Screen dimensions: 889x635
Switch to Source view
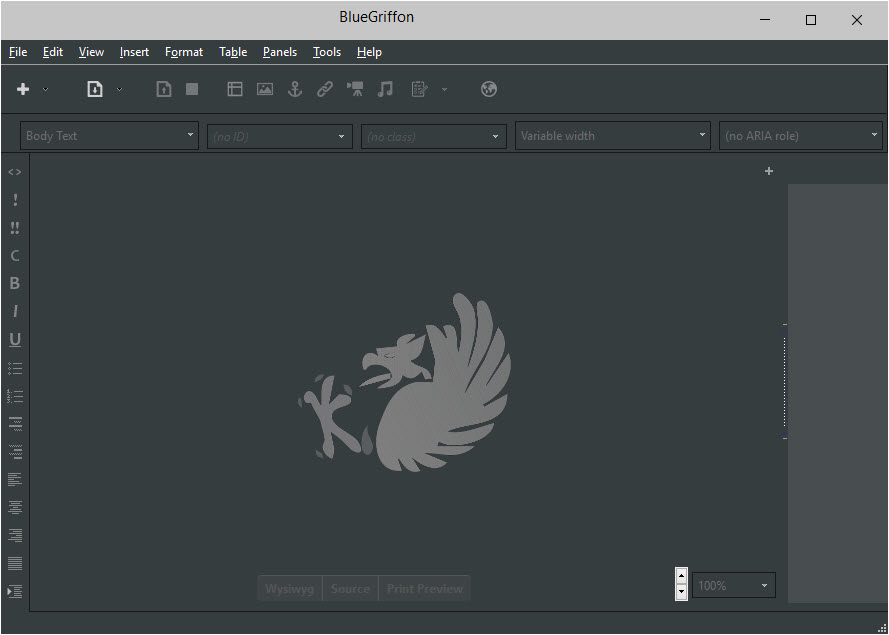pyautogui.click(x=350, y=589)
